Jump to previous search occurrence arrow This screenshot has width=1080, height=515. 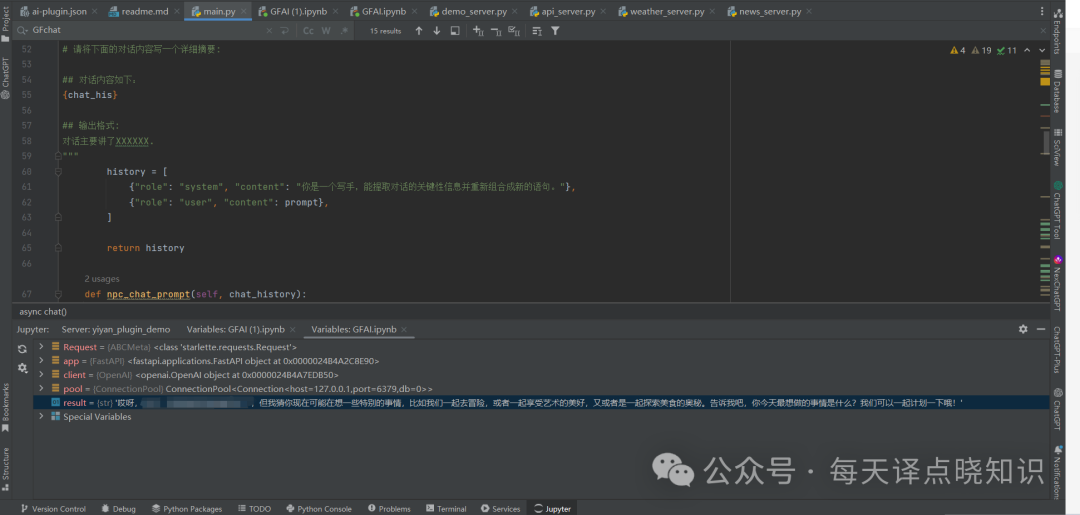(x=419, y=31)
